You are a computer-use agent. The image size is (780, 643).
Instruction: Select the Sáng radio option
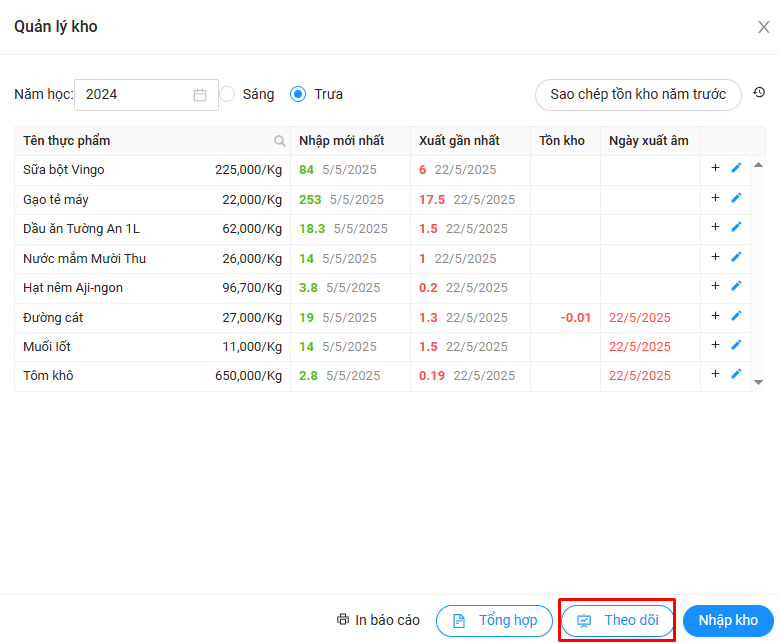[x=227, y=94]
